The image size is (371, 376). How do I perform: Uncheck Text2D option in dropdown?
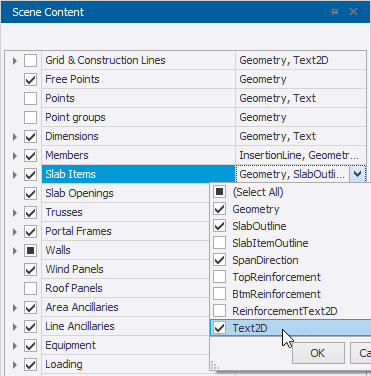pyautogui.click(x=219, y=328)
